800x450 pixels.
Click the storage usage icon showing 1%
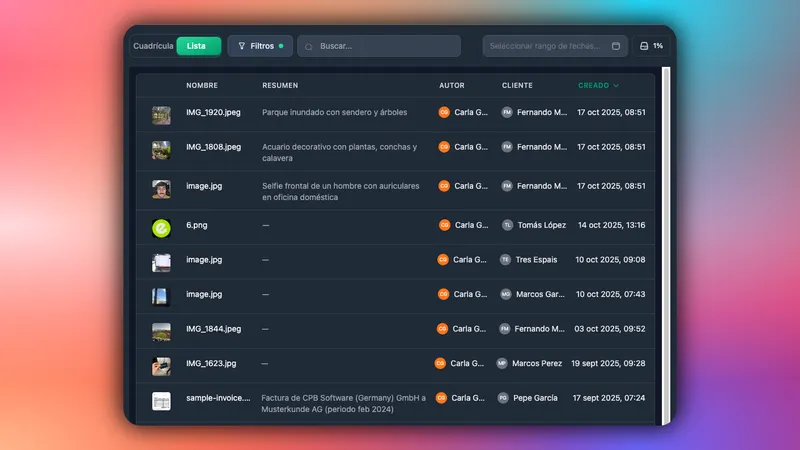644,46
